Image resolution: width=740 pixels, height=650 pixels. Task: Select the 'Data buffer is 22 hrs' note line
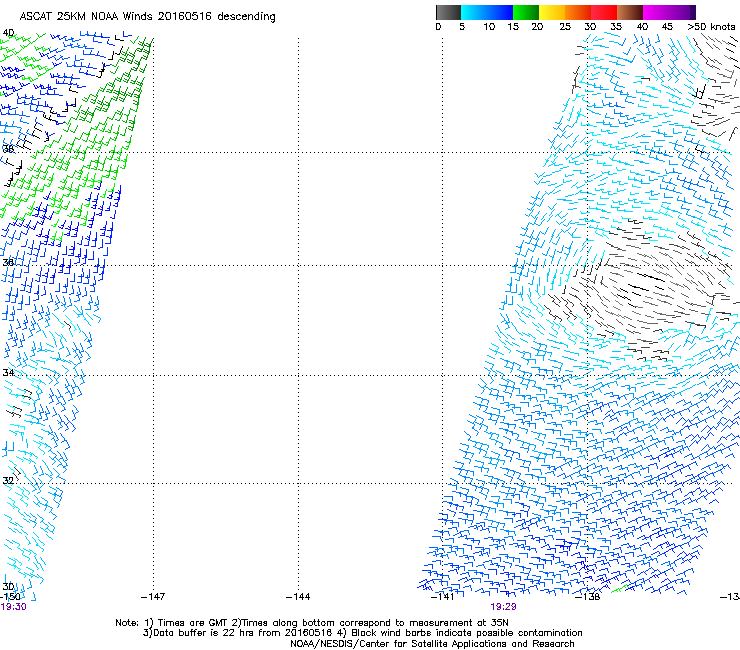(x=362, y=633)
